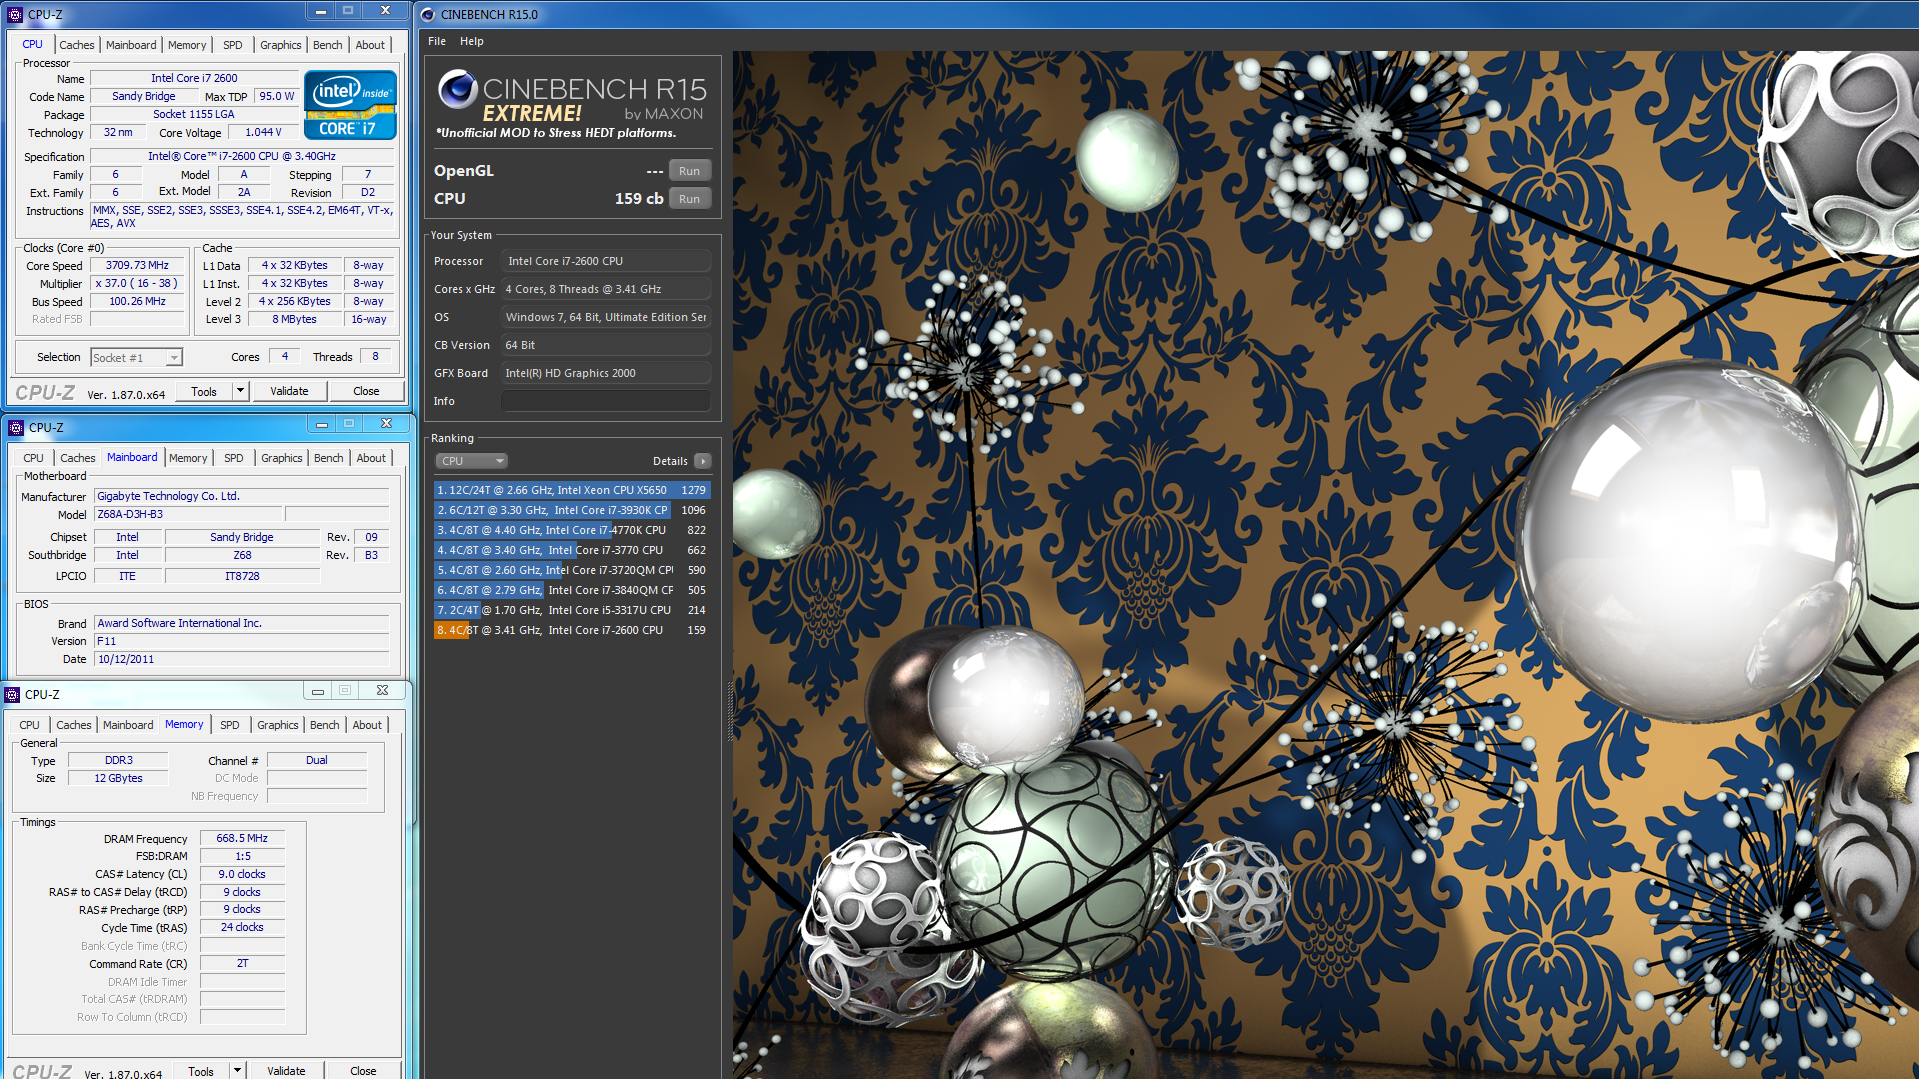Image resolution: width=1919 pixels, height=1079 pixels.
Task: Select Mainboard tab in Memory CPU-Z window
Action: [128, 725]
